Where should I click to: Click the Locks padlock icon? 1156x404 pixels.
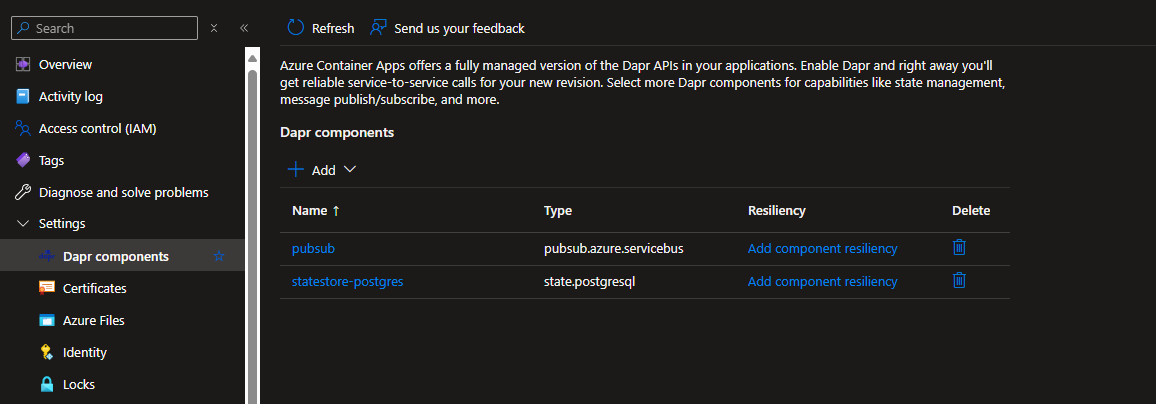47,384
